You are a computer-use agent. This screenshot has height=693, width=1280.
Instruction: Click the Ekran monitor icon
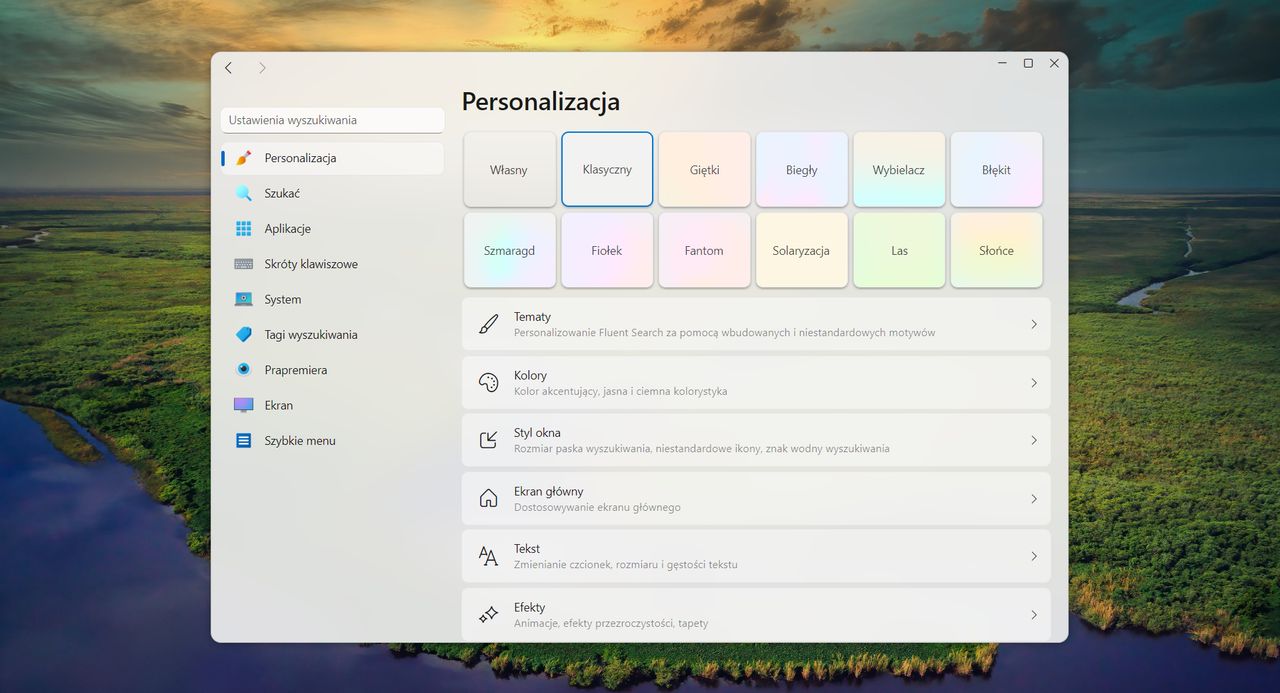coord(243,405)
